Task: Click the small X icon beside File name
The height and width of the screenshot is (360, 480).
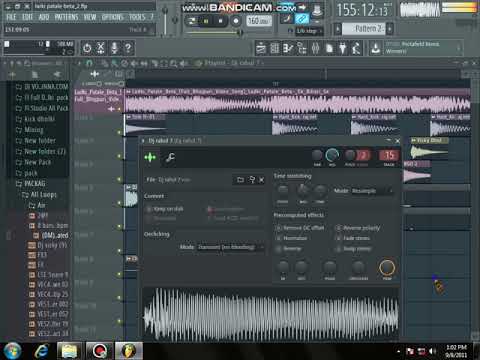Action: point(262,180)
